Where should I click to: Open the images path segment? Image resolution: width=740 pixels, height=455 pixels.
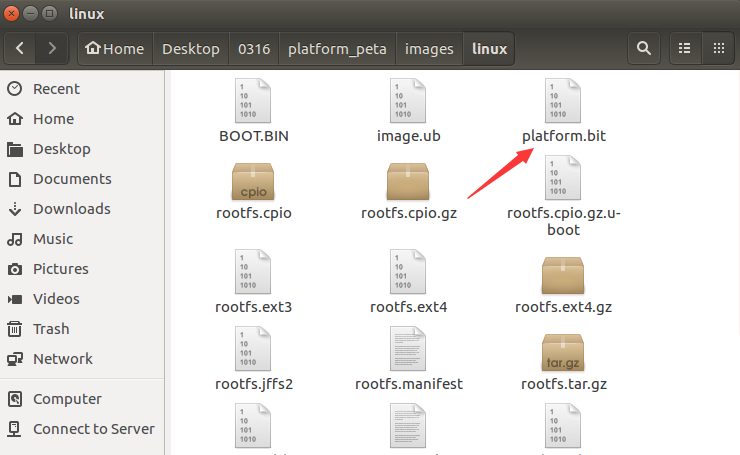[429, 48]
